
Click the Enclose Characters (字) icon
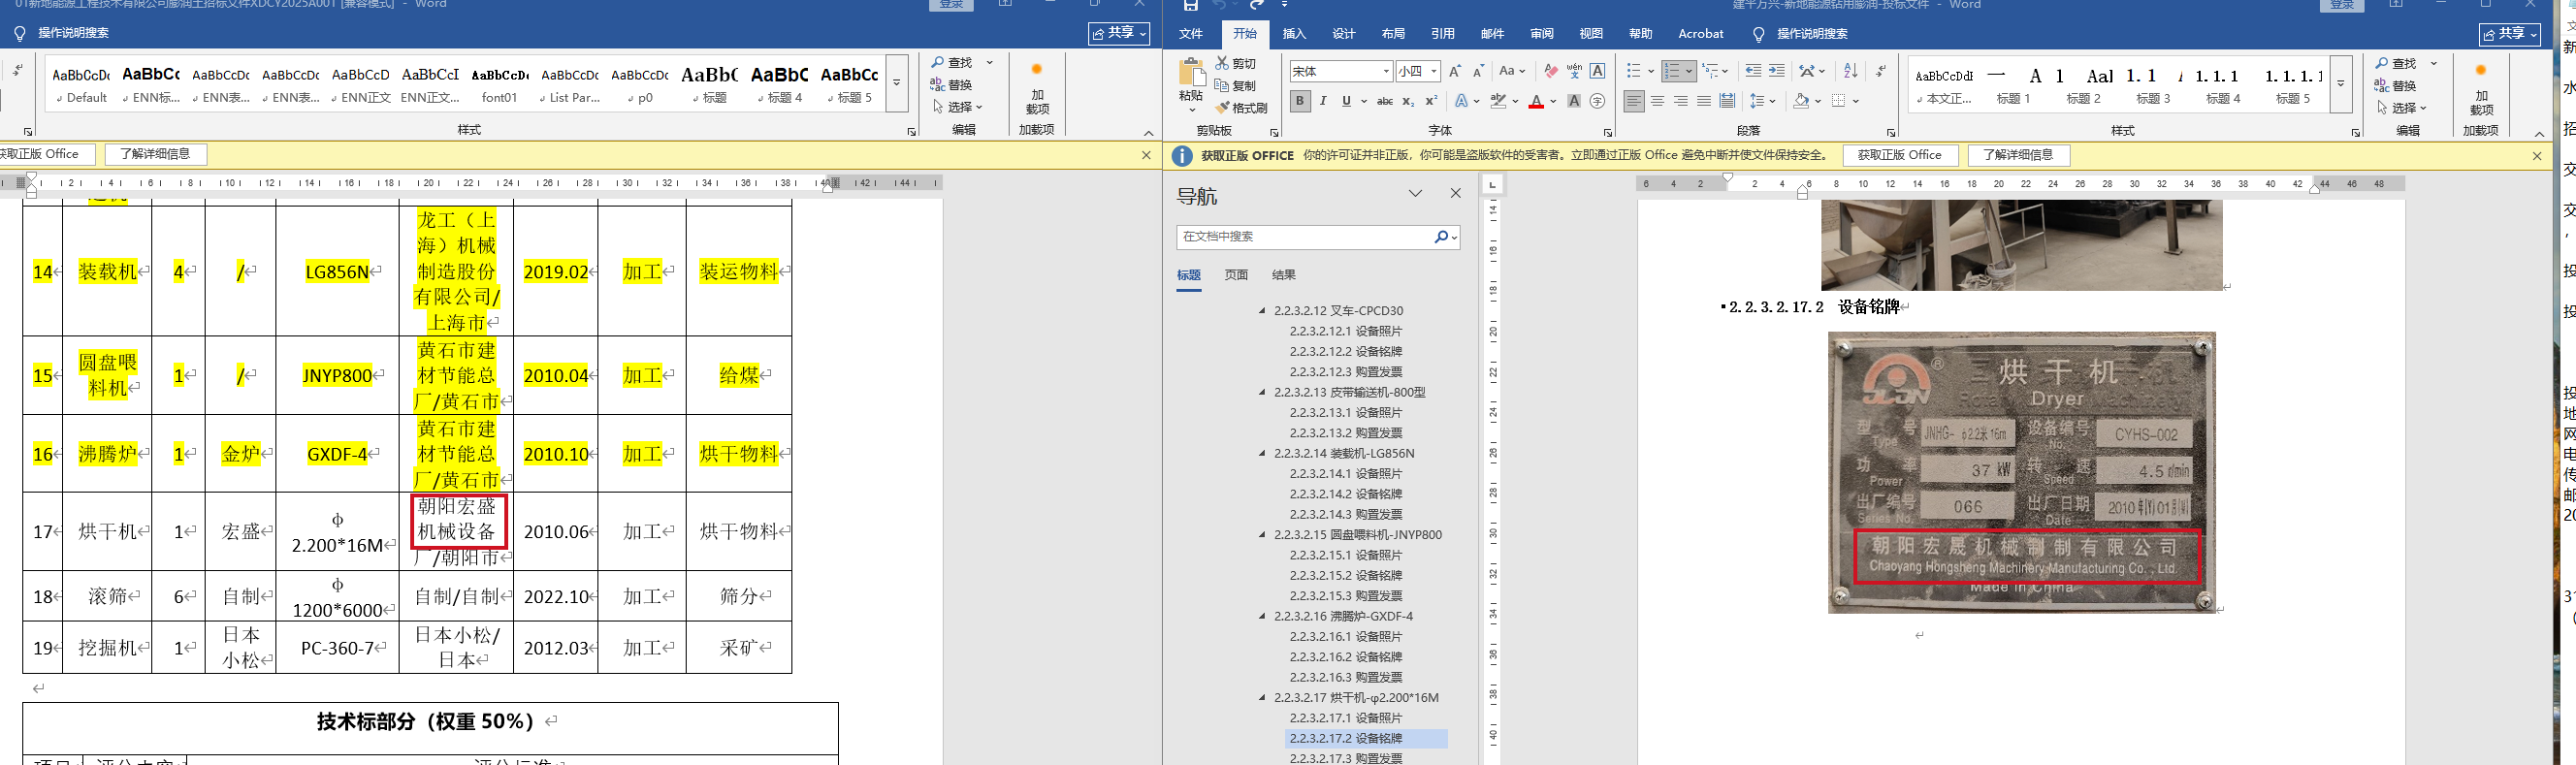point(1598,101)
